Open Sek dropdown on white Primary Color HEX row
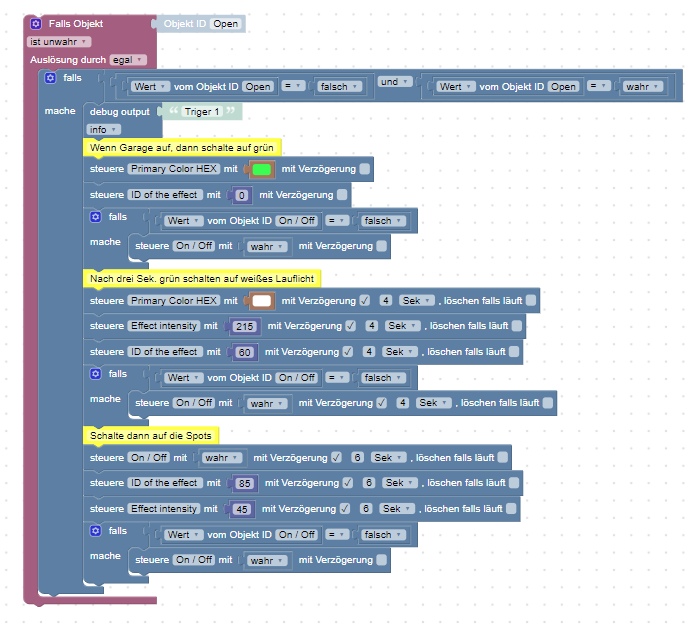Screen dimensions: 693x627 [x=416, y=301]
